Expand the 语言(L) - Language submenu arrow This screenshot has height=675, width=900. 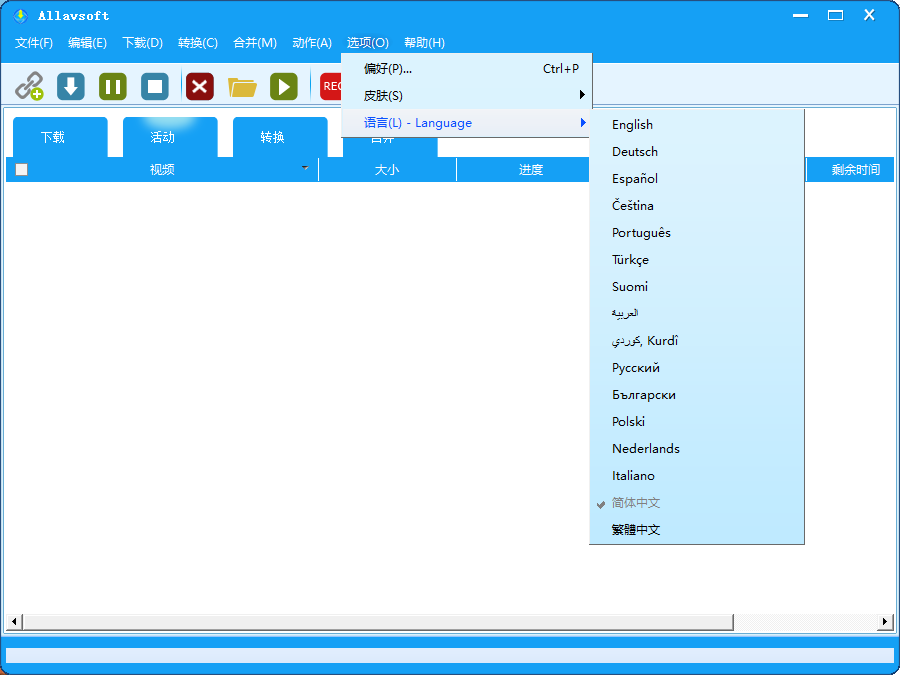pyautogui.click(x=581, y=122)
